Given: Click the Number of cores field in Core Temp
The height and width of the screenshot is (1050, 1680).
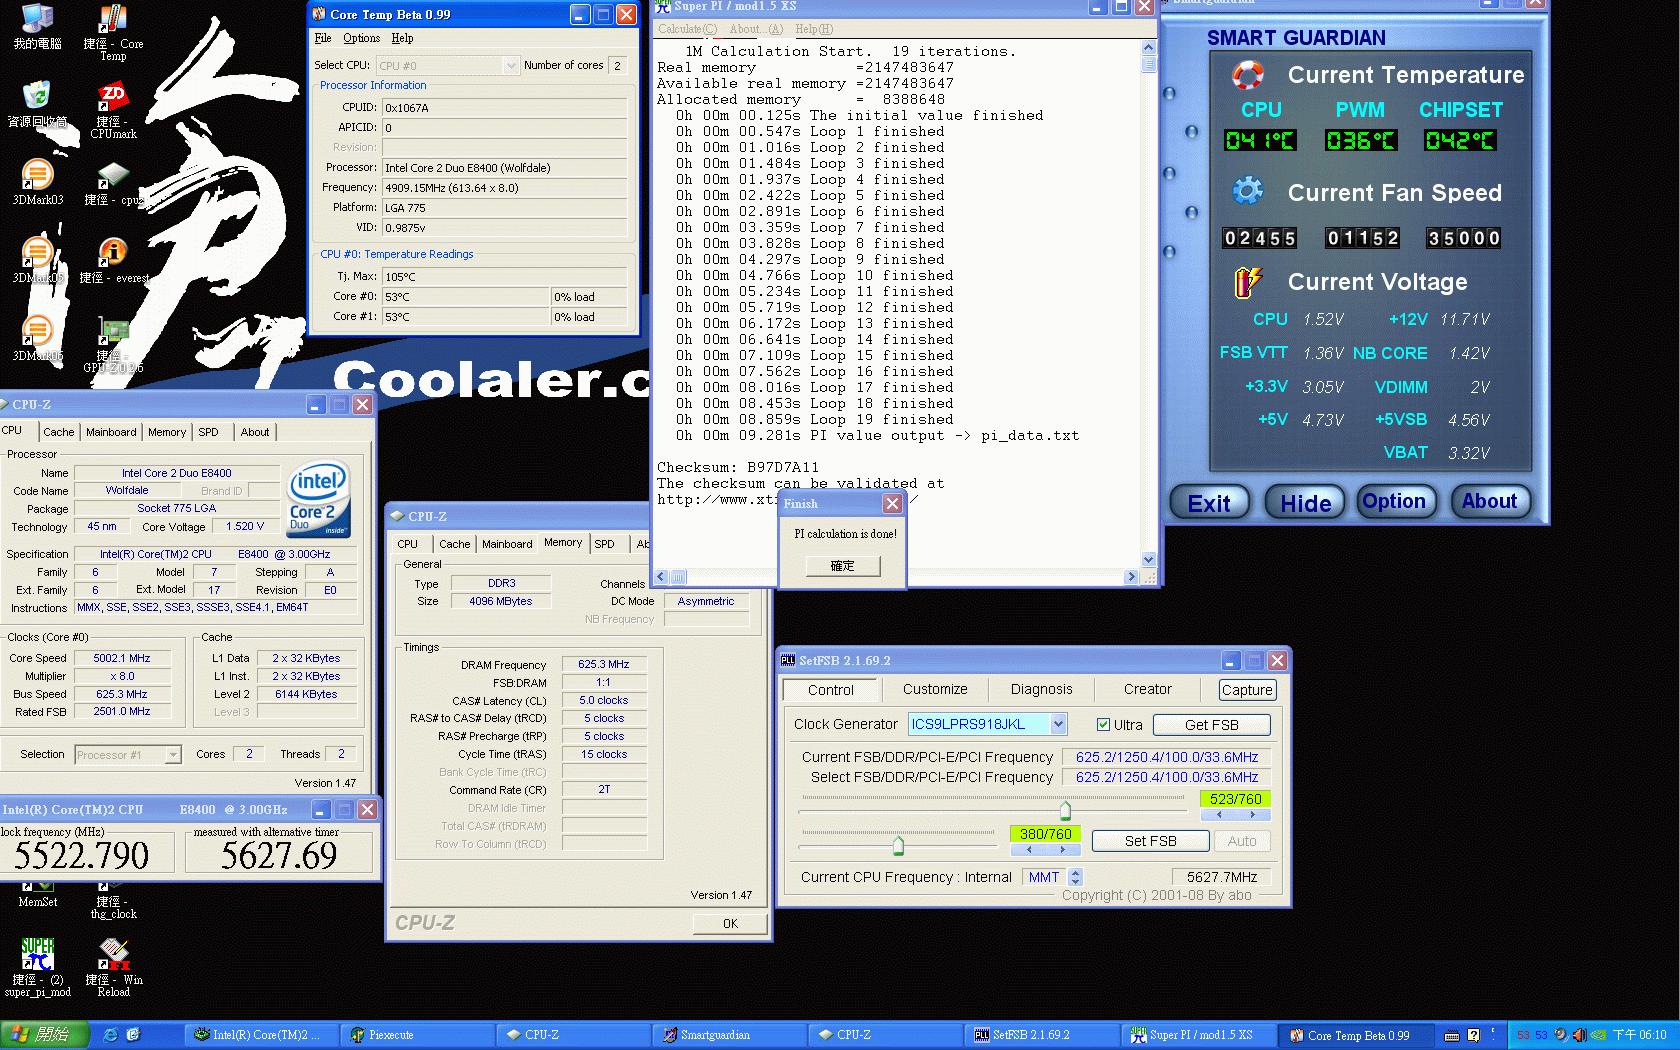Looking at the screenshot, I should [x=617, y=66].
